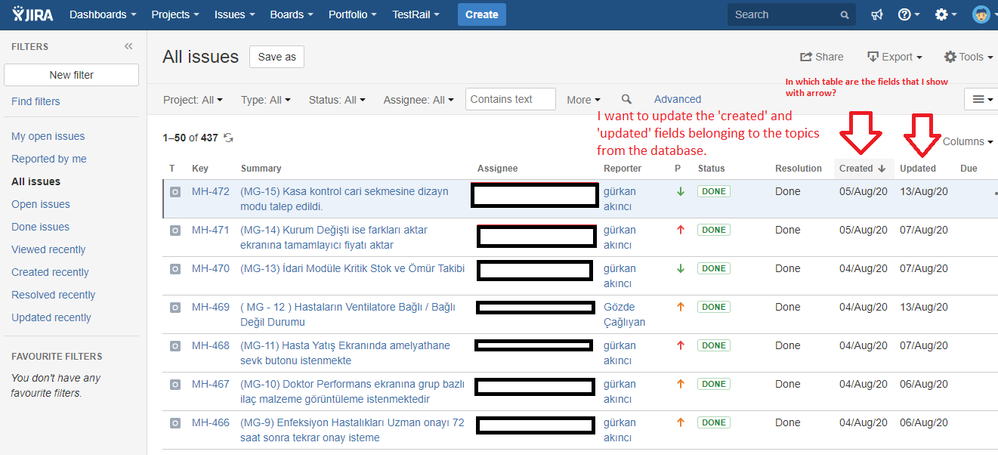Open the view layout switcher icon

click(x=981, y=99)
